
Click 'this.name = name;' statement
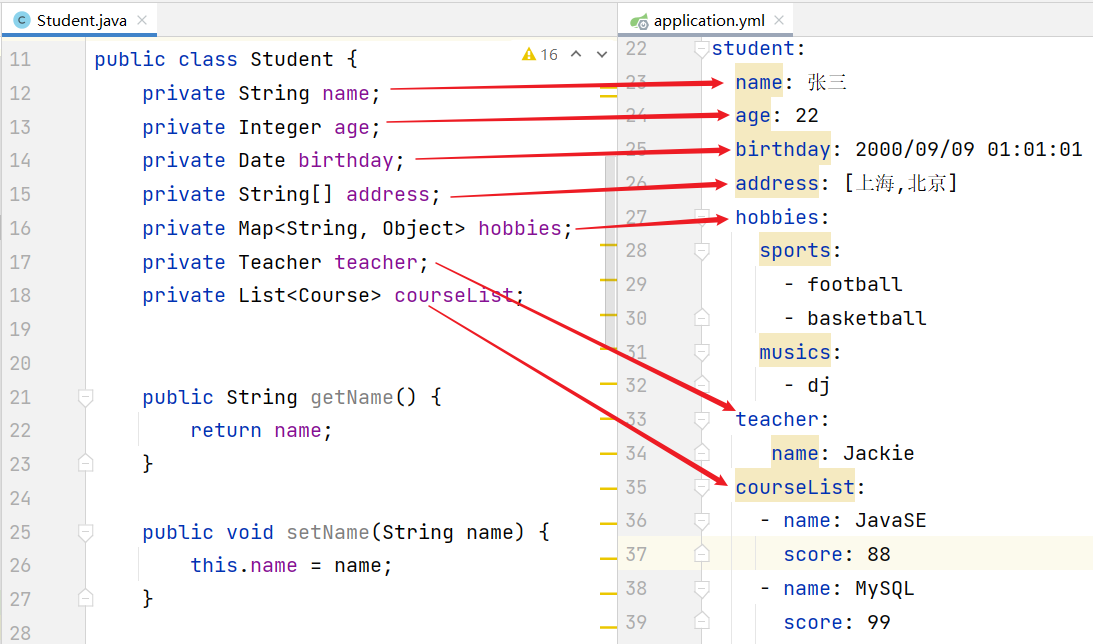tap(291, 565)
